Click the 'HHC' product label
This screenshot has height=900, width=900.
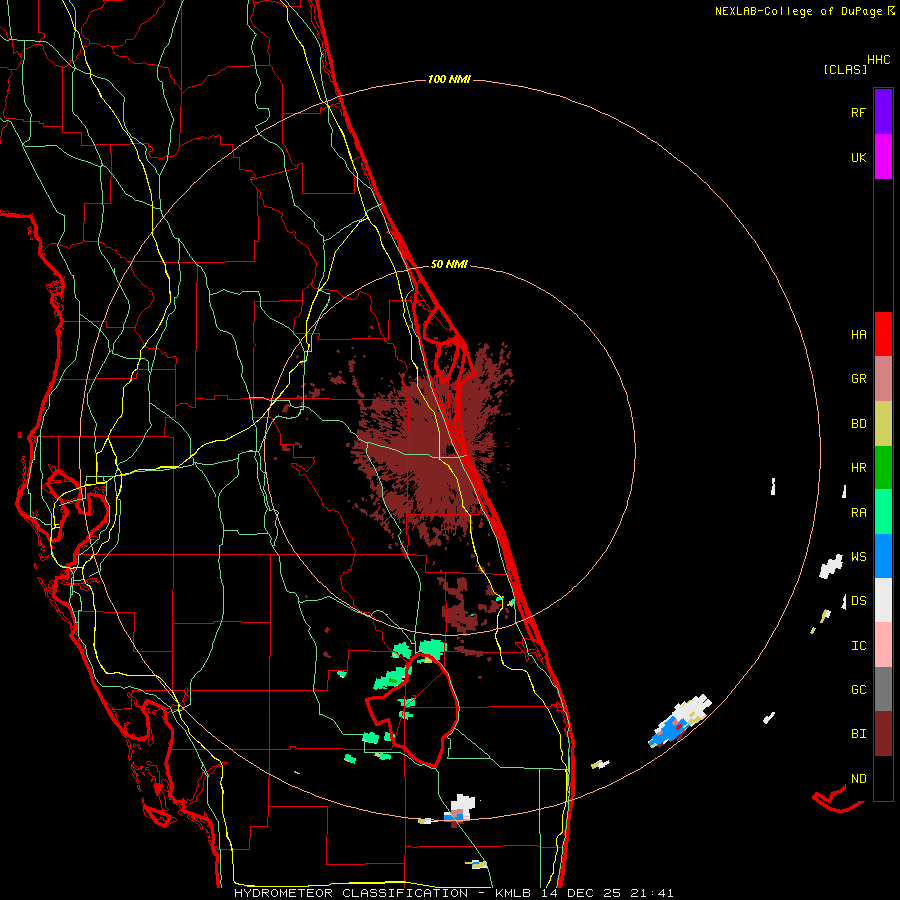tap(878, 60)
